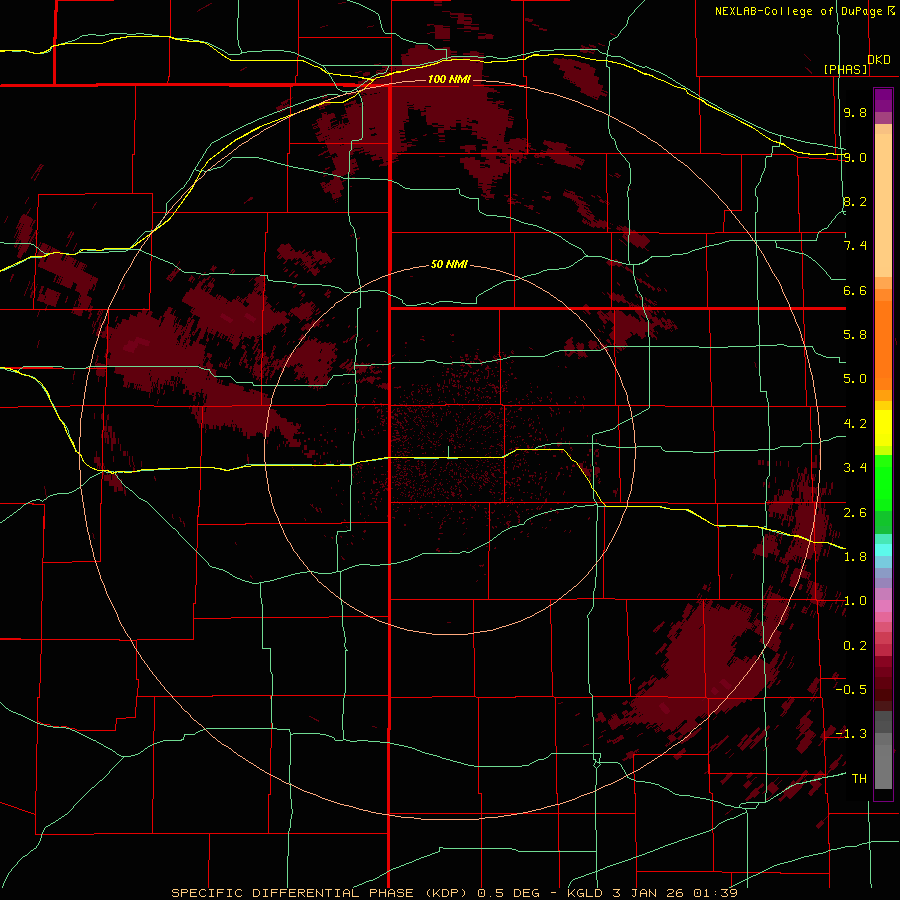Click the 4.2 scale value
Viewport: 900px width, 900px height.
[855, 424]
